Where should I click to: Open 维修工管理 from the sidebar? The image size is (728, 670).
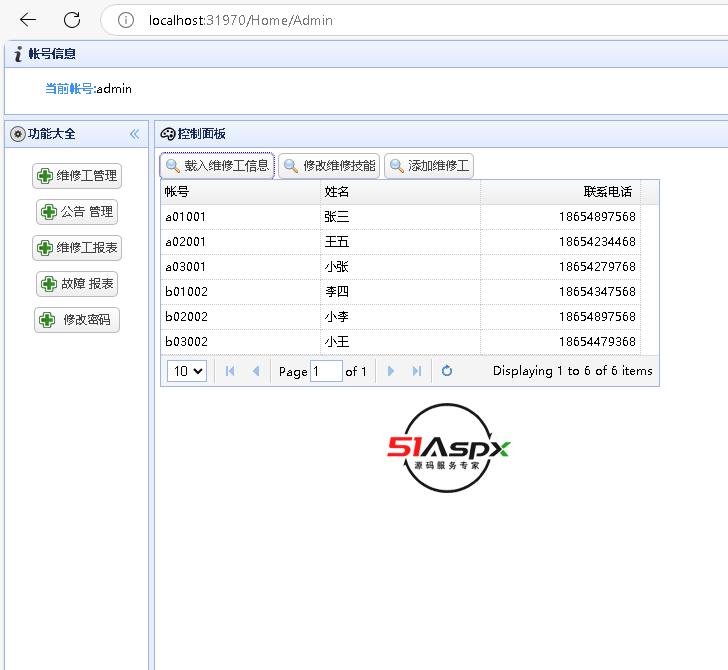(78, 176)
